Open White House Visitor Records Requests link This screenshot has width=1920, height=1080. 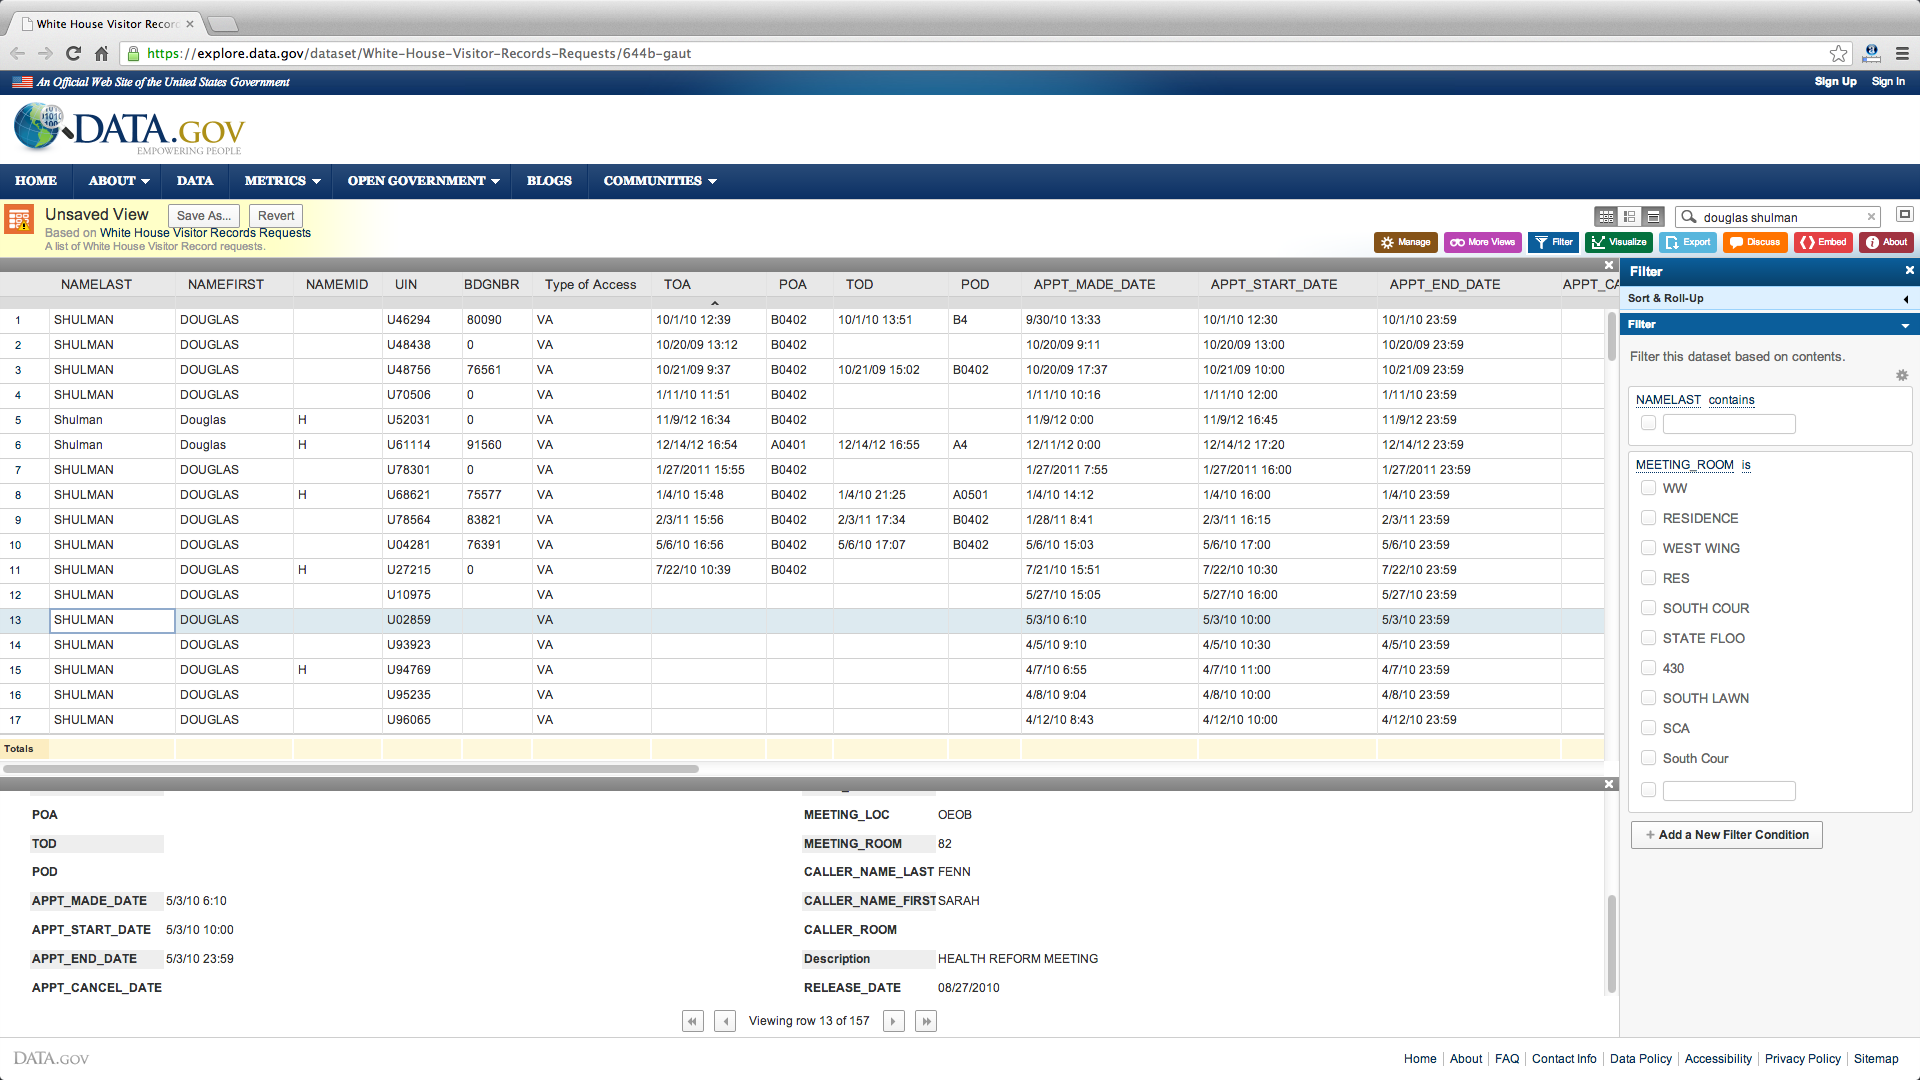205,233
